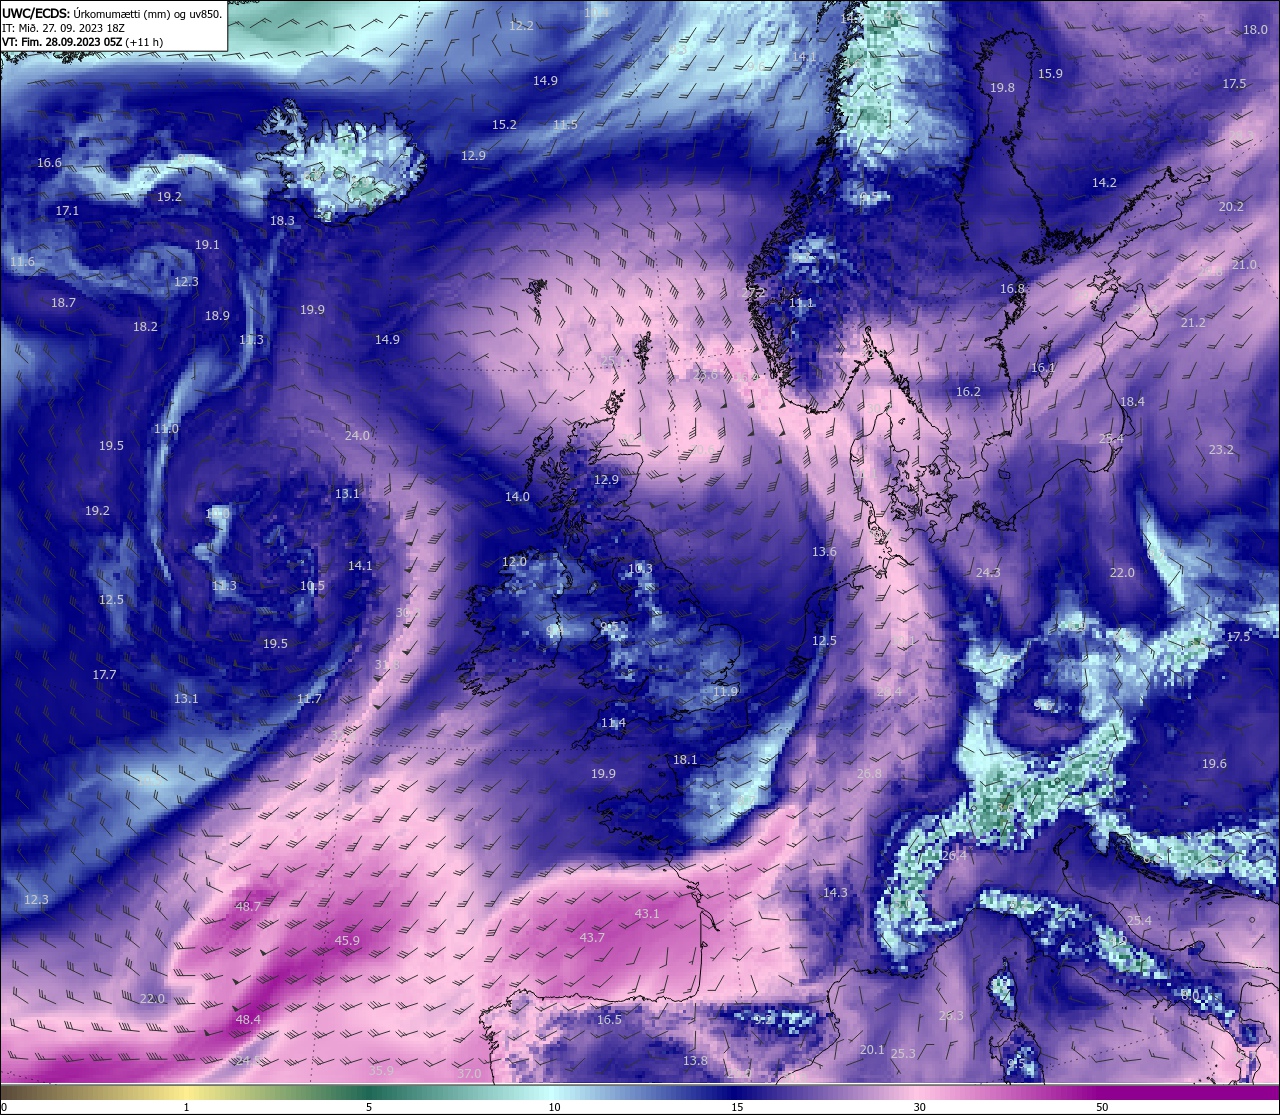Select the 14.1 value label
The width and height of the screenshot is (1280, 1115).
[360, 566]
